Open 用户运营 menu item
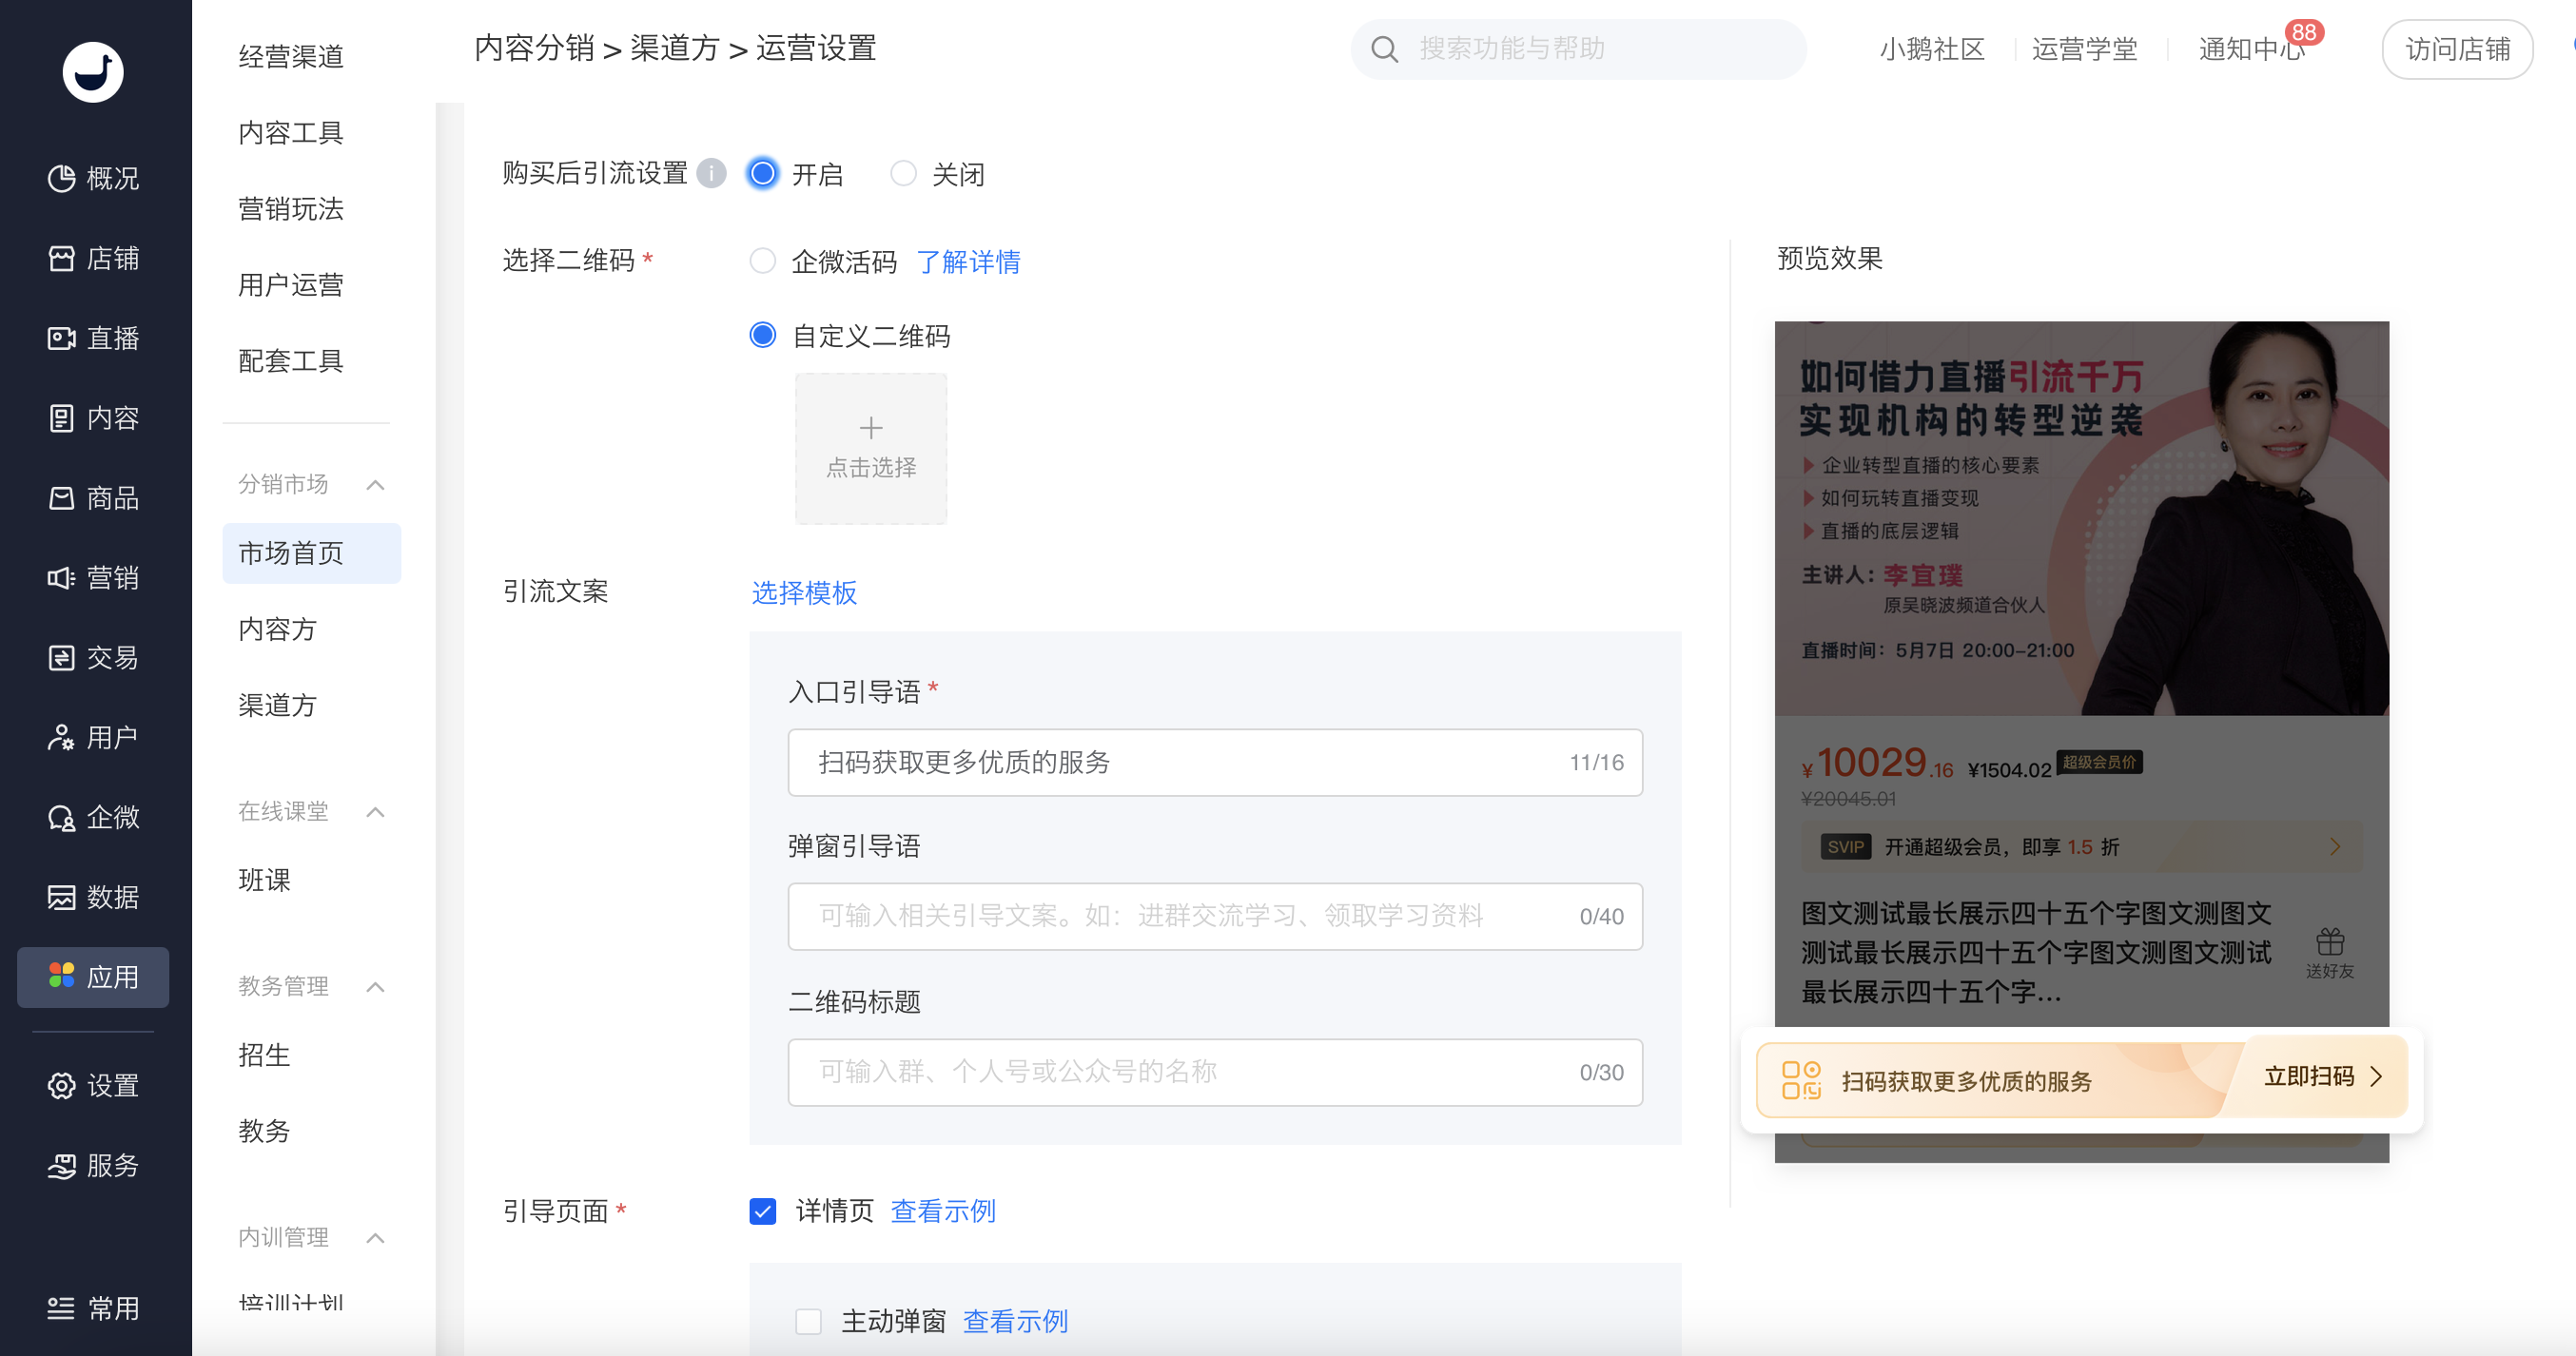The height and width of the screenshot is (1356, 2576). click(x=291, y=284)
